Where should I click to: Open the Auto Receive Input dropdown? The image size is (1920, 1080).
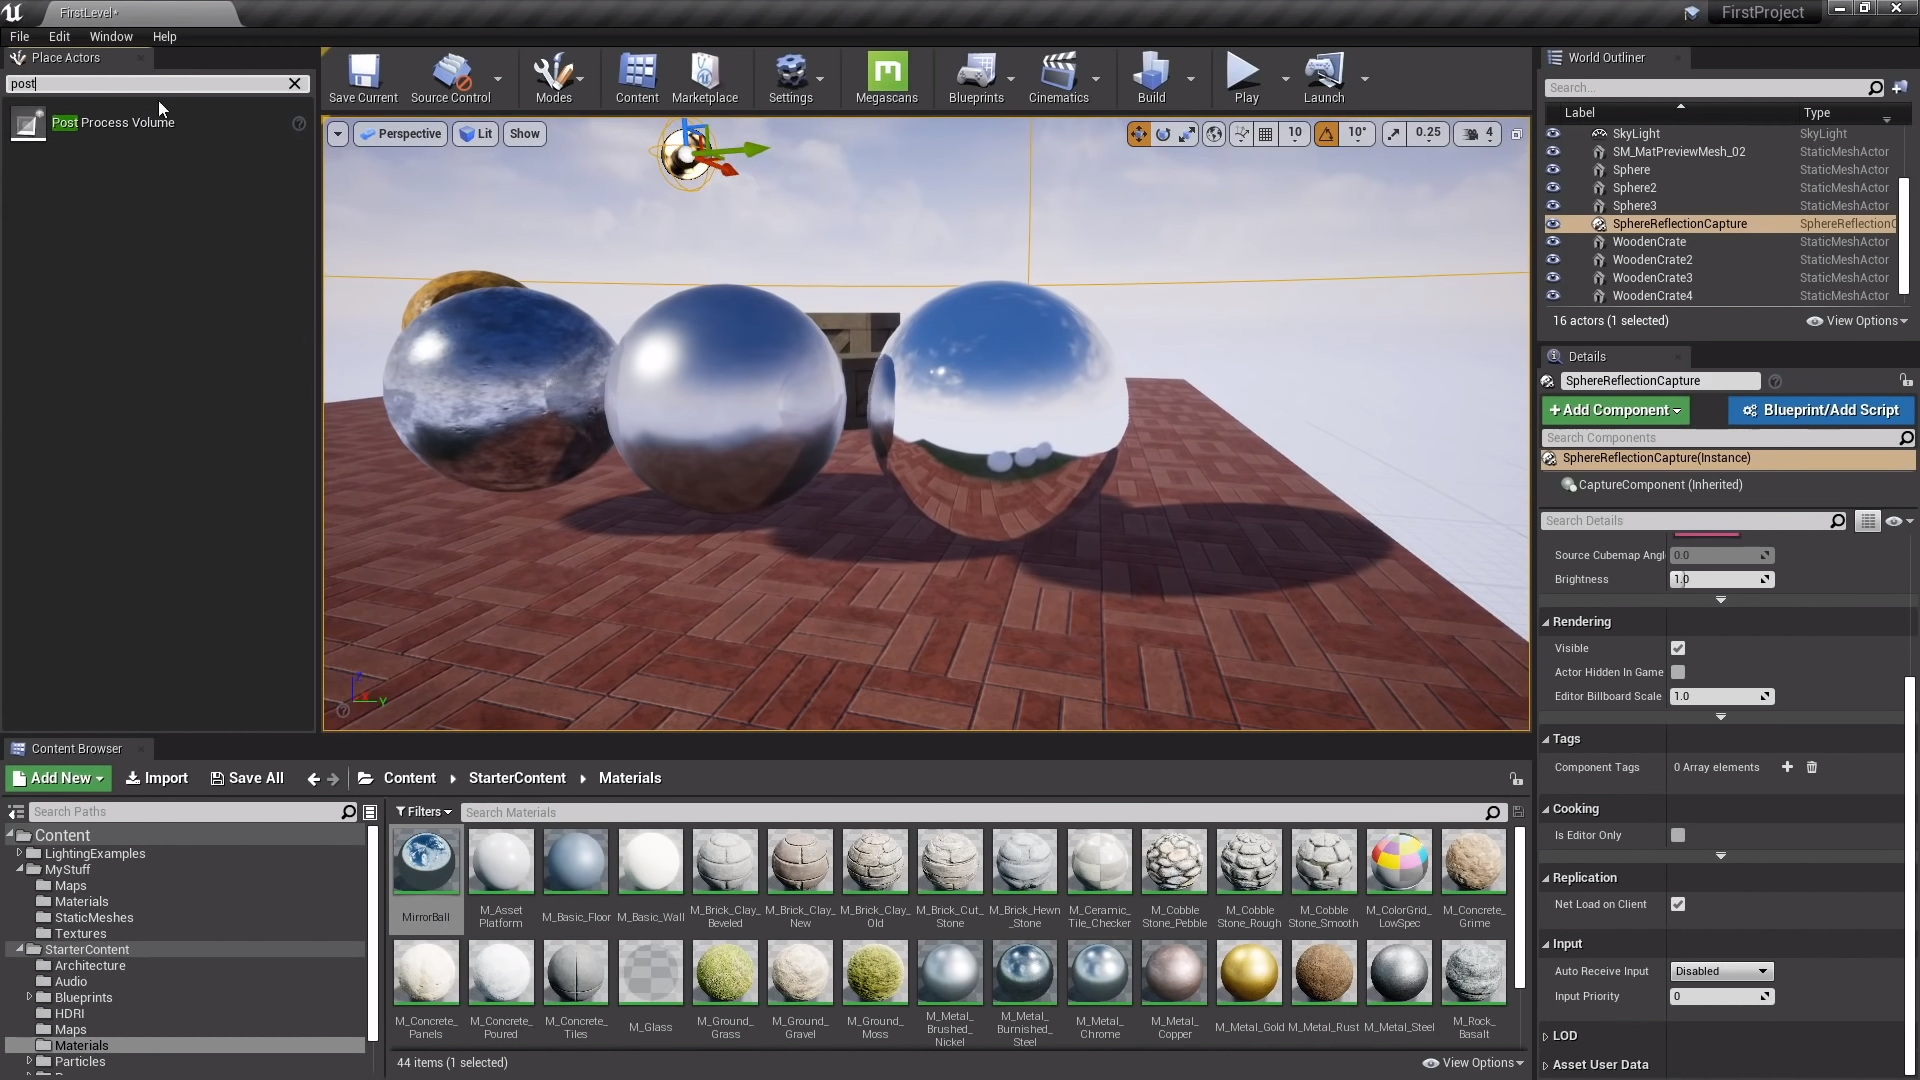[x=1721, y=971]
